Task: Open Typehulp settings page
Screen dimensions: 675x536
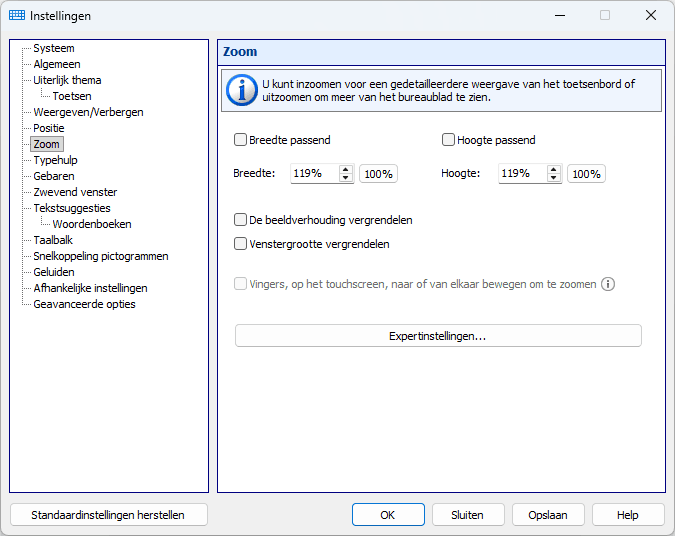Action: click(x=56, y=160)
